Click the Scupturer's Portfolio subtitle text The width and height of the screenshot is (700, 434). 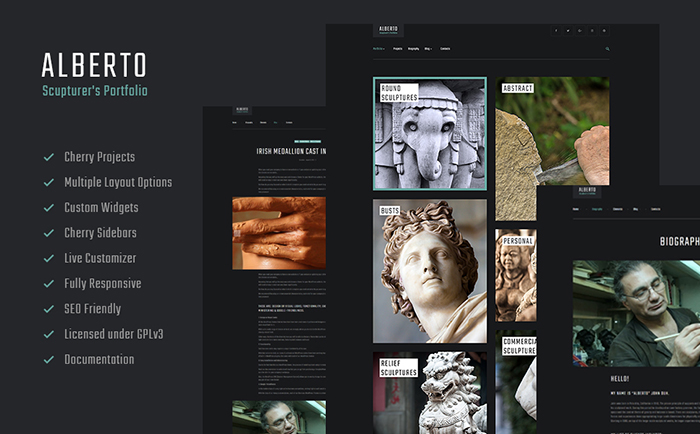coord(95,90)
